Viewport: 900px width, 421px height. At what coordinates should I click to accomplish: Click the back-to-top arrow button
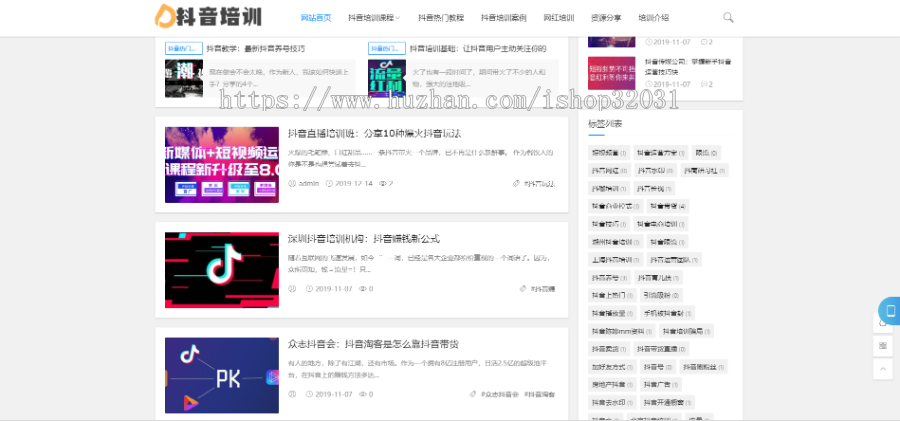click(x=883, y=369)
